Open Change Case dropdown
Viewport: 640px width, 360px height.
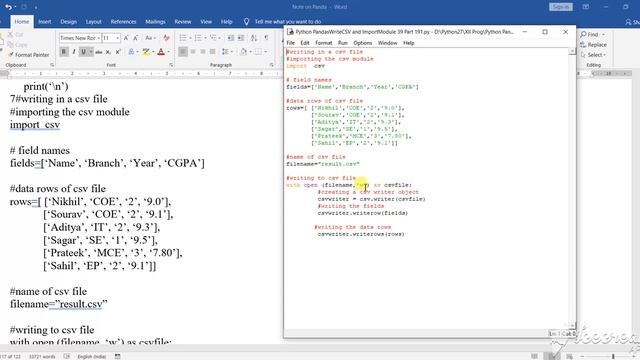click(149, 38)
